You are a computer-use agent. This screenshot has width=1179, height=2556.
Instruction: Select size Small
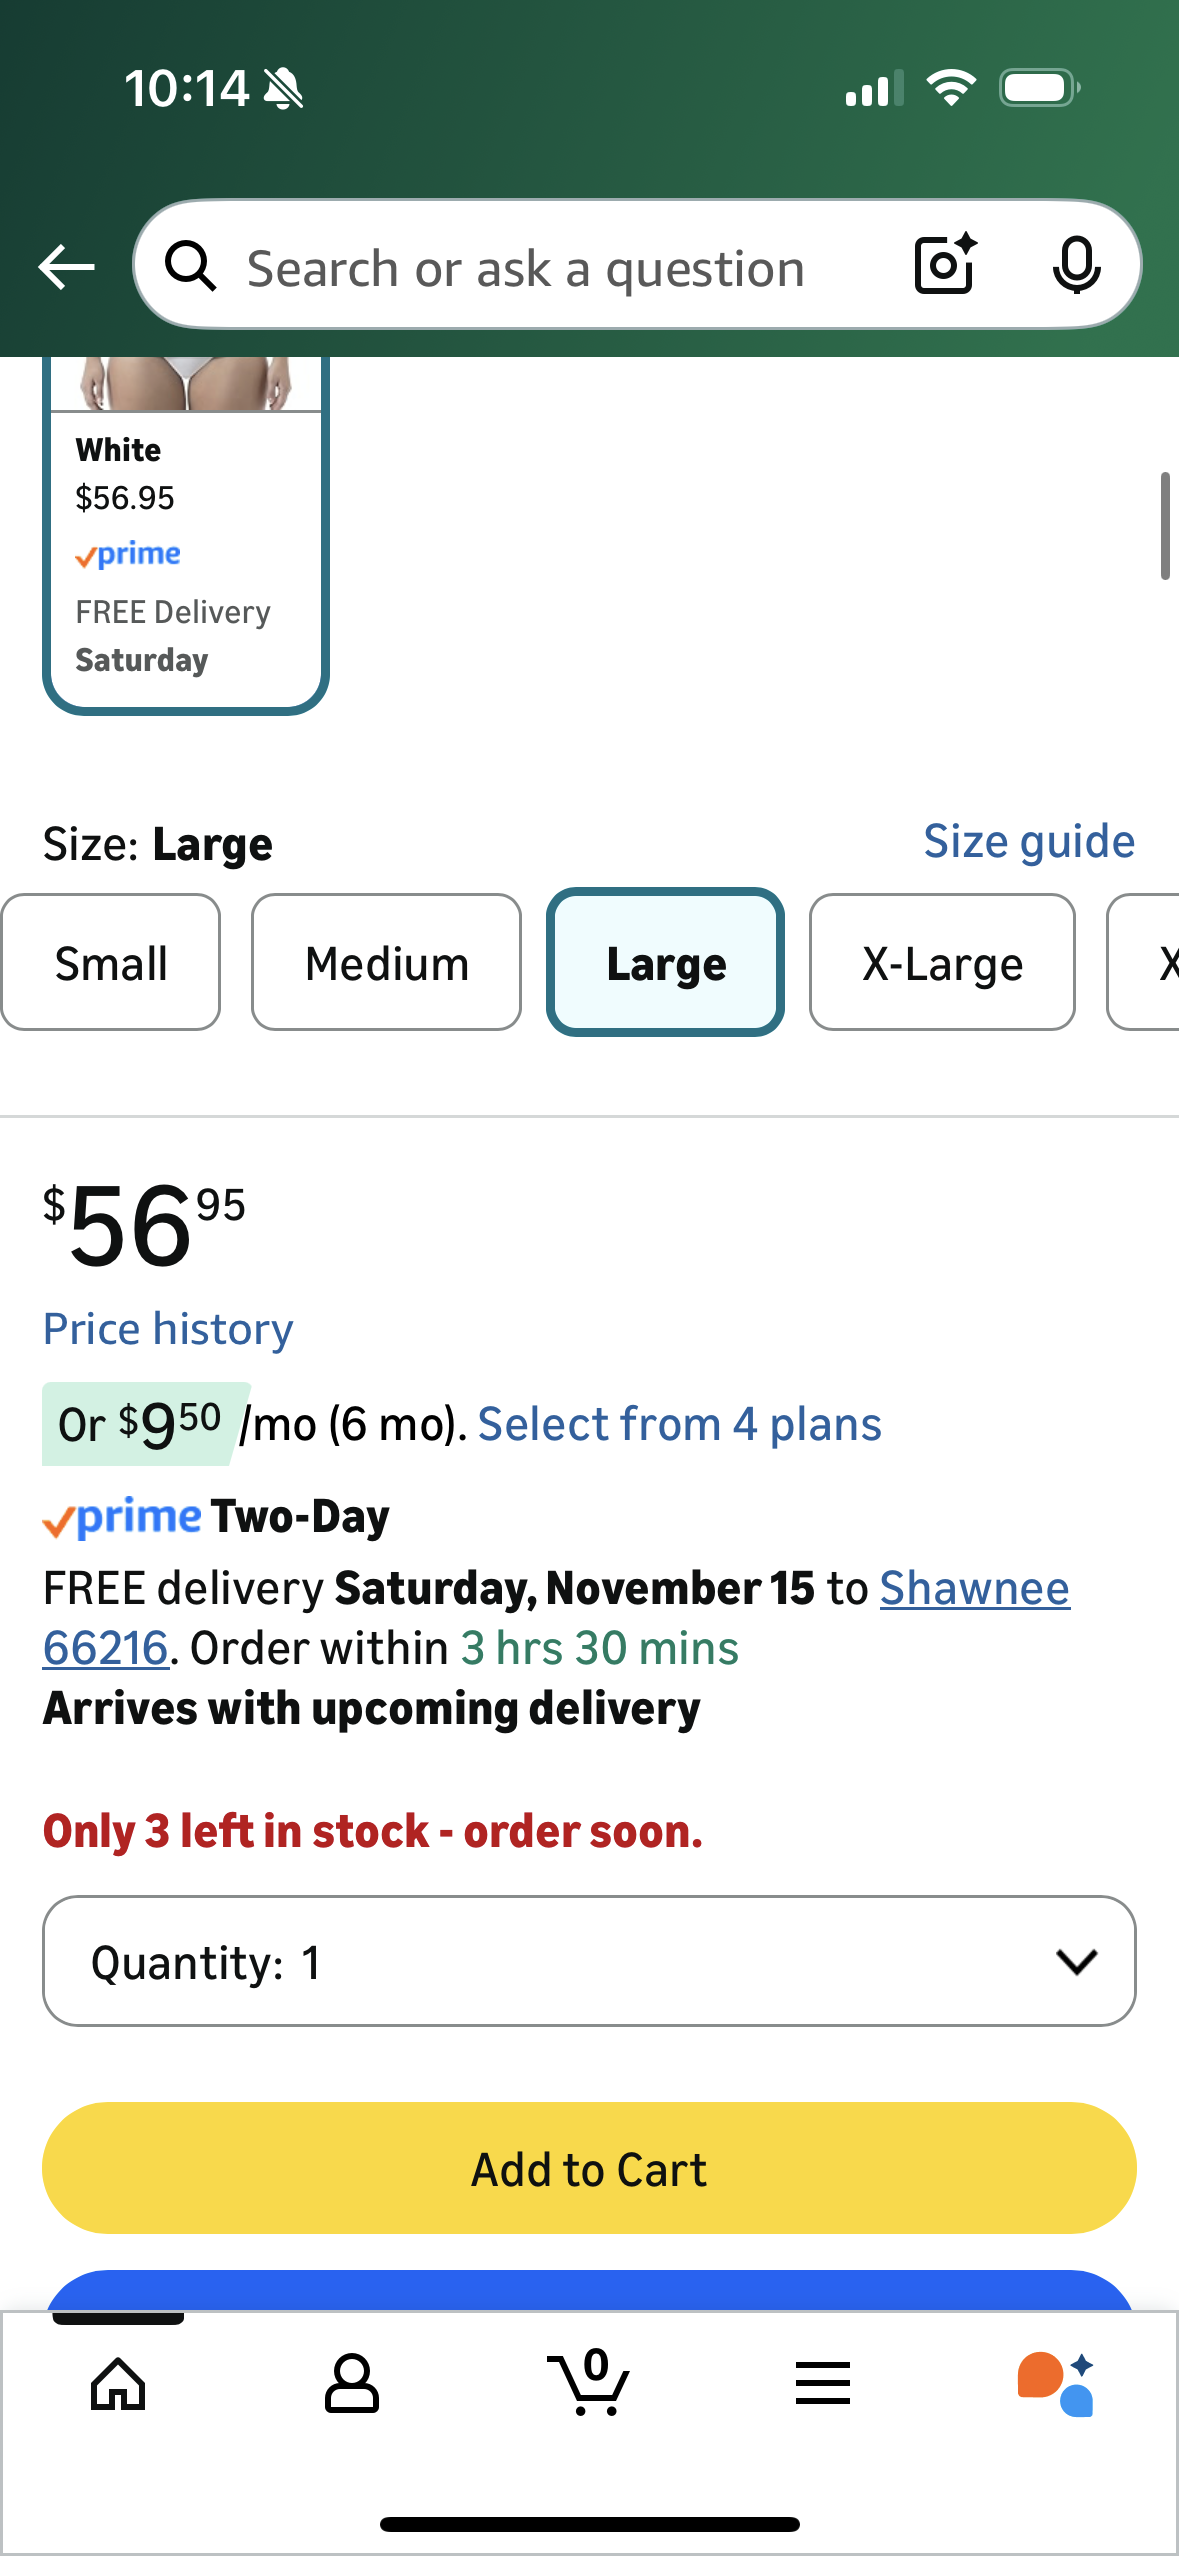111,963
